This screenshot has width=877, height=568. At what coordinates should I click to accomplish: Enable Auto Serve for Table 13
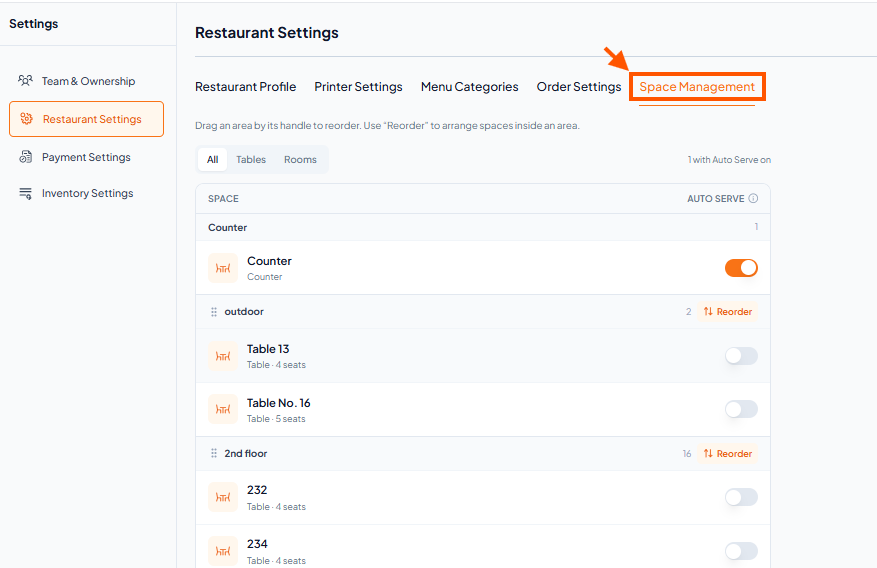click(741, 356)
